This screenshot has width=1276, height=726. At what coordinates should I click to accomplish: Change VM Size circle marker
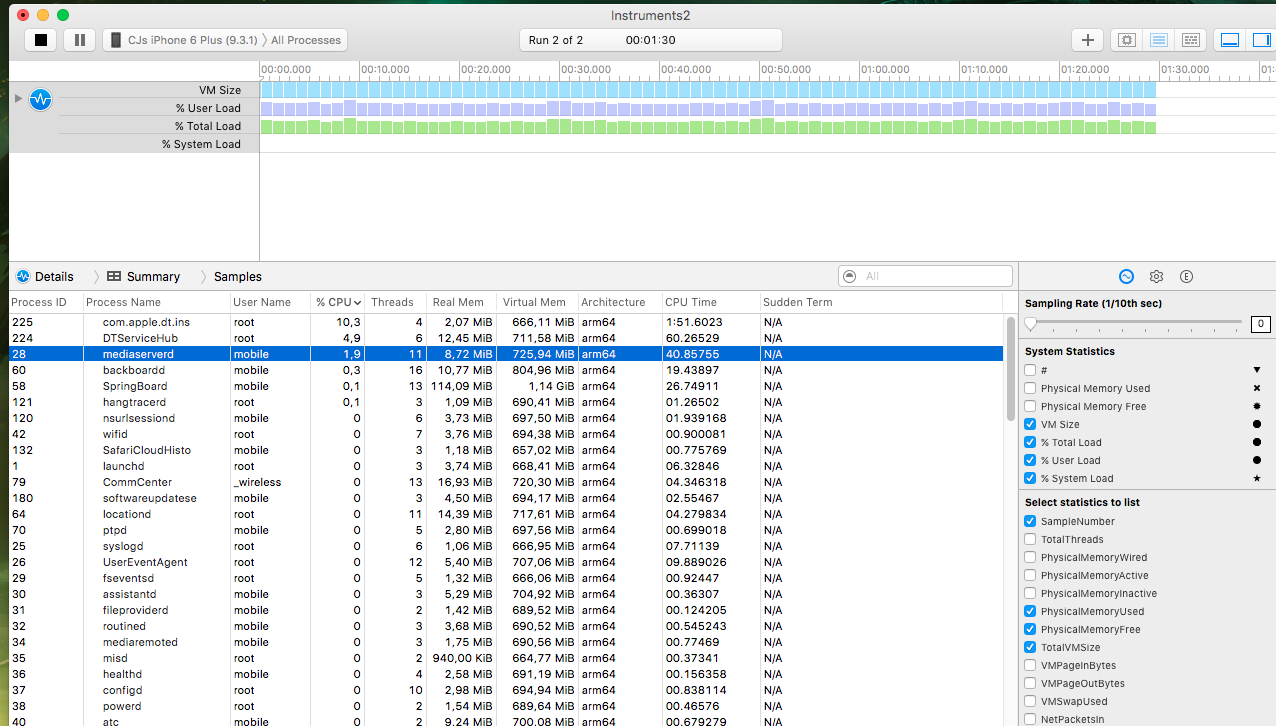1257,424
